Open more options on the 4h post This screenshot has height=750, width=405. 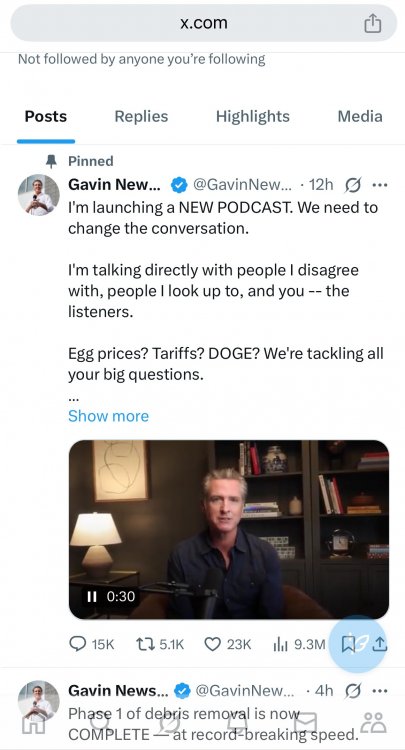coord(380,691)
